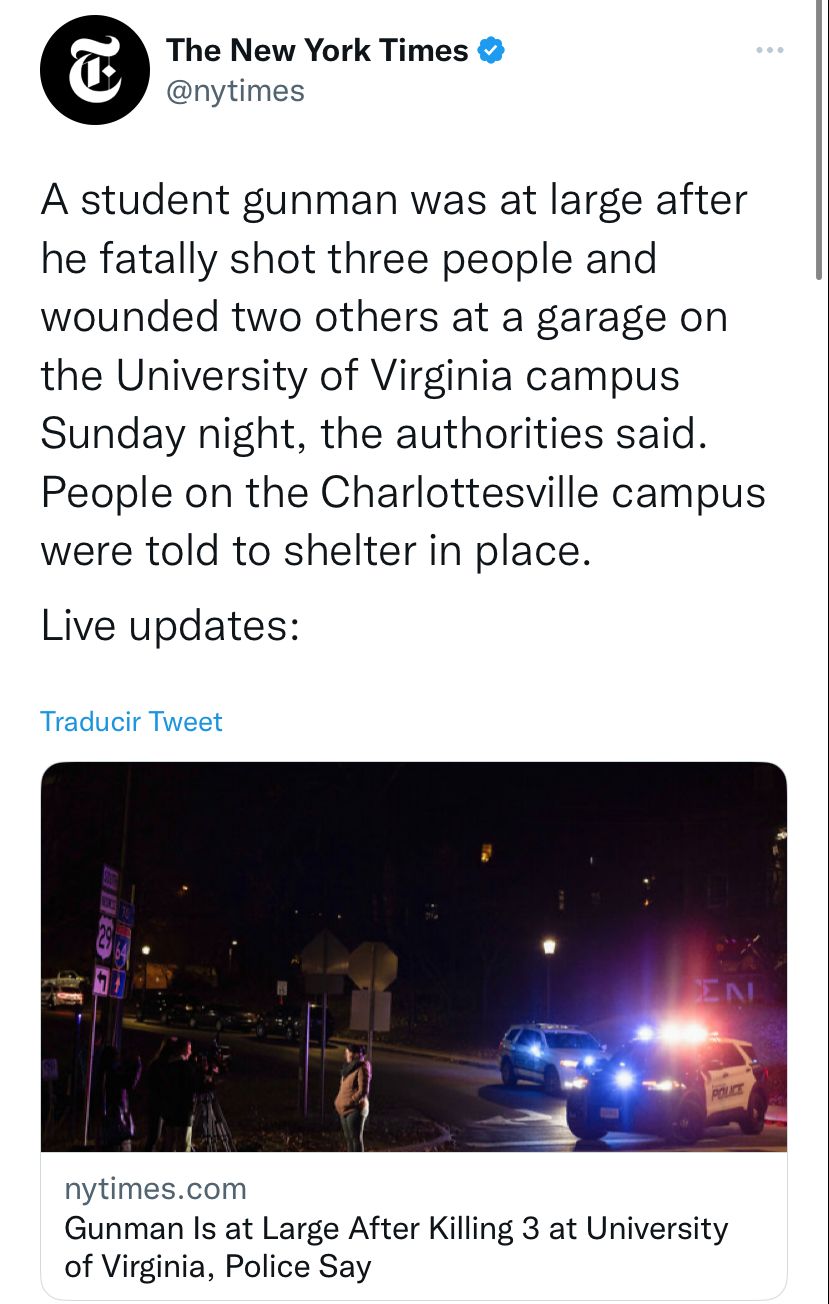Click the blue verified checkmark badge
This screenshot has height=1304, width=829.
pyautogui.click(x=491, y=50)
